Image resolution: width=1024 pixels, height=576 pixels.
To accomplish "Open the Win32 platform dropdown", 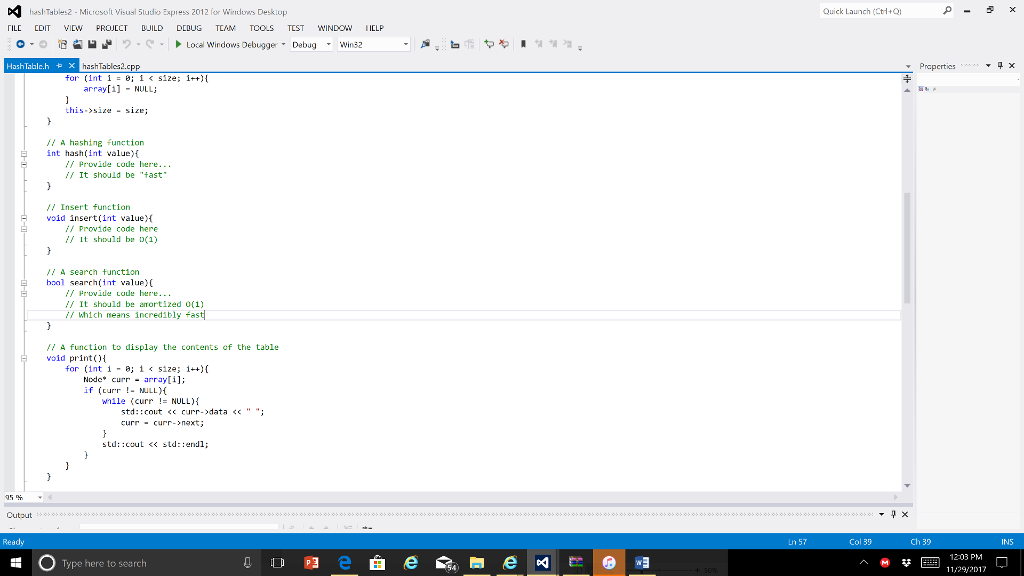I will pyautogui.click(x=374, y=44).
